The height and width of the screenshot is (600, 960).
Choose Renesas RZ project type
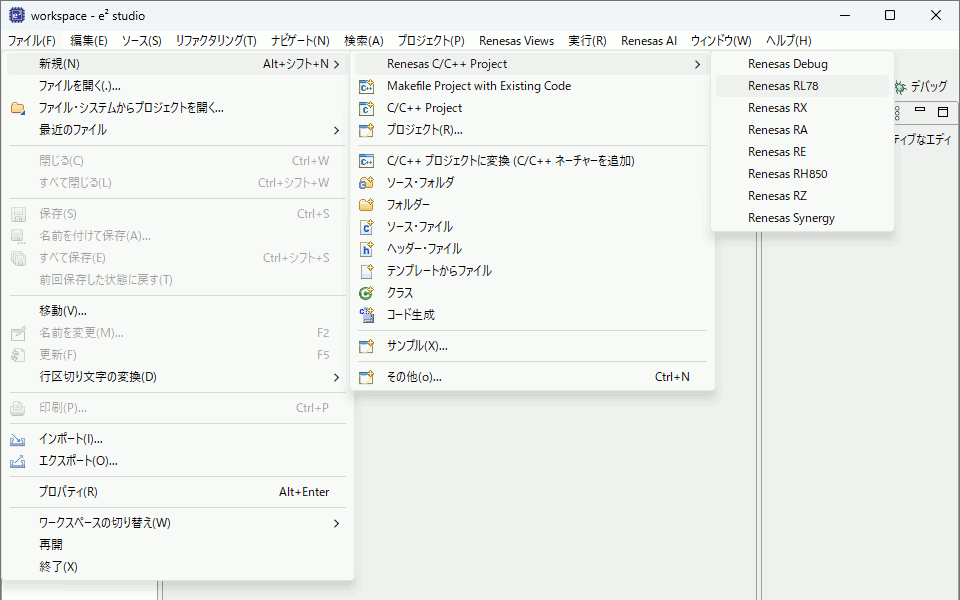click(x=802, y=197)
